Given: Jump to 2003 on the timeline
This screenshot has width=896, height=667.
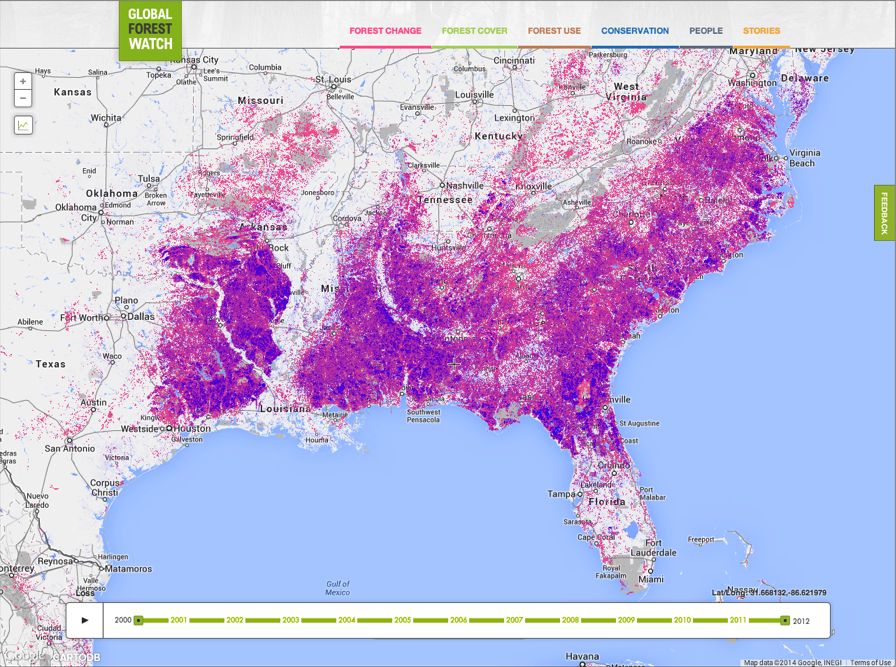Looking at the screenshot, I should [x=290, y=620].
